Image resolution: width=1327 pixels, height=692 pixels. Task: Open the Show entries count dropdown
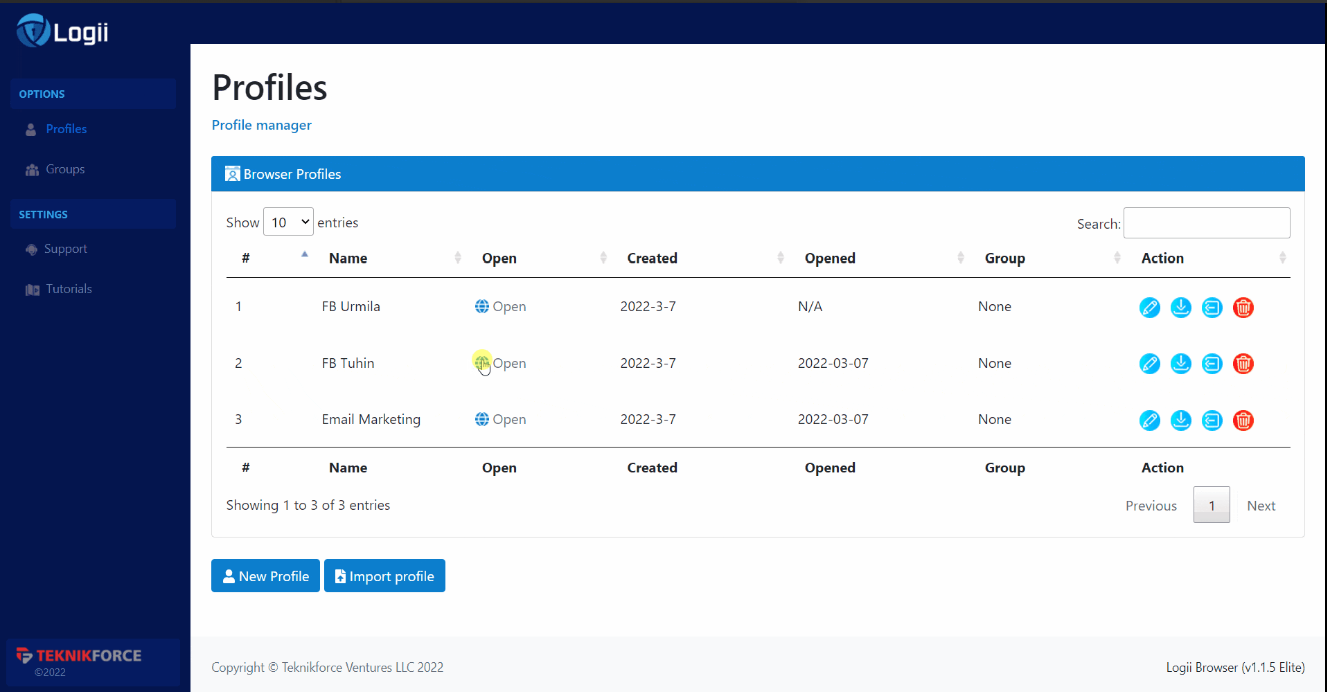click(288, 222)
